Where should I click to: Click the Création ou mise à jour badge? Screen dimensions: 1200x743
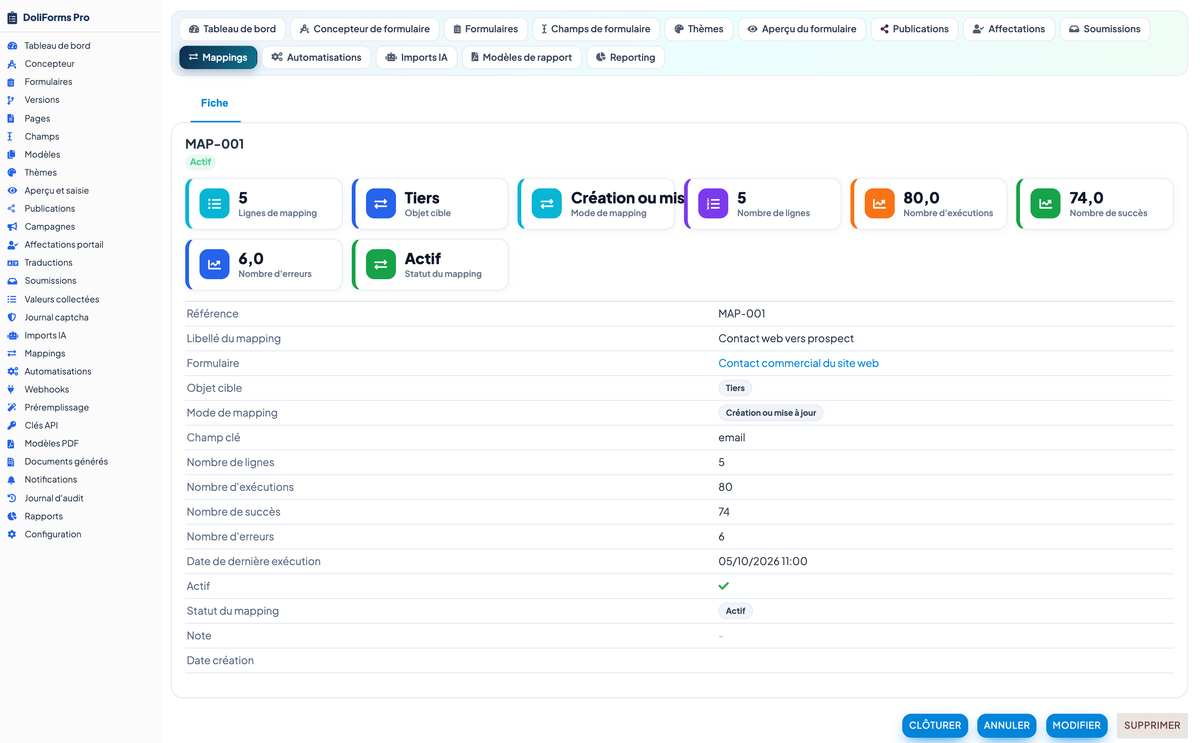click(x=771, y=413)
